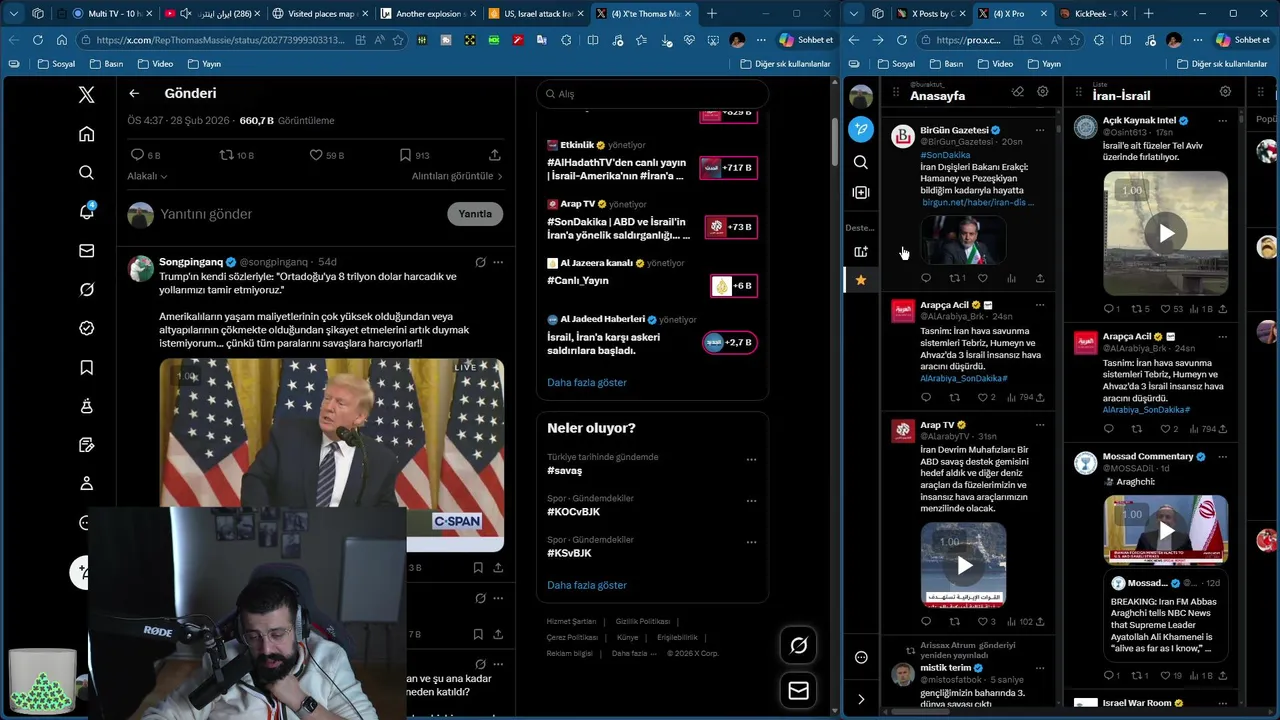Open Bookmarks icon in X sidebar
Screen dimensions: 1280x720
[x=87, y=368]
